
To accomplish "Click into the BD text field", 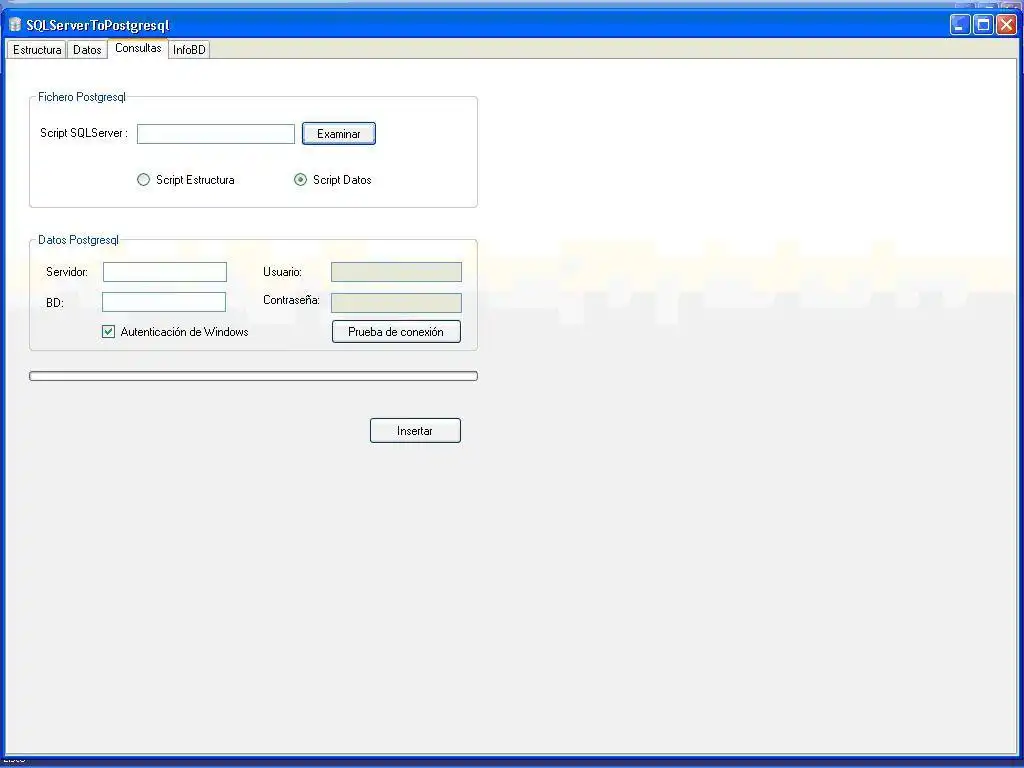I will 164,302.
